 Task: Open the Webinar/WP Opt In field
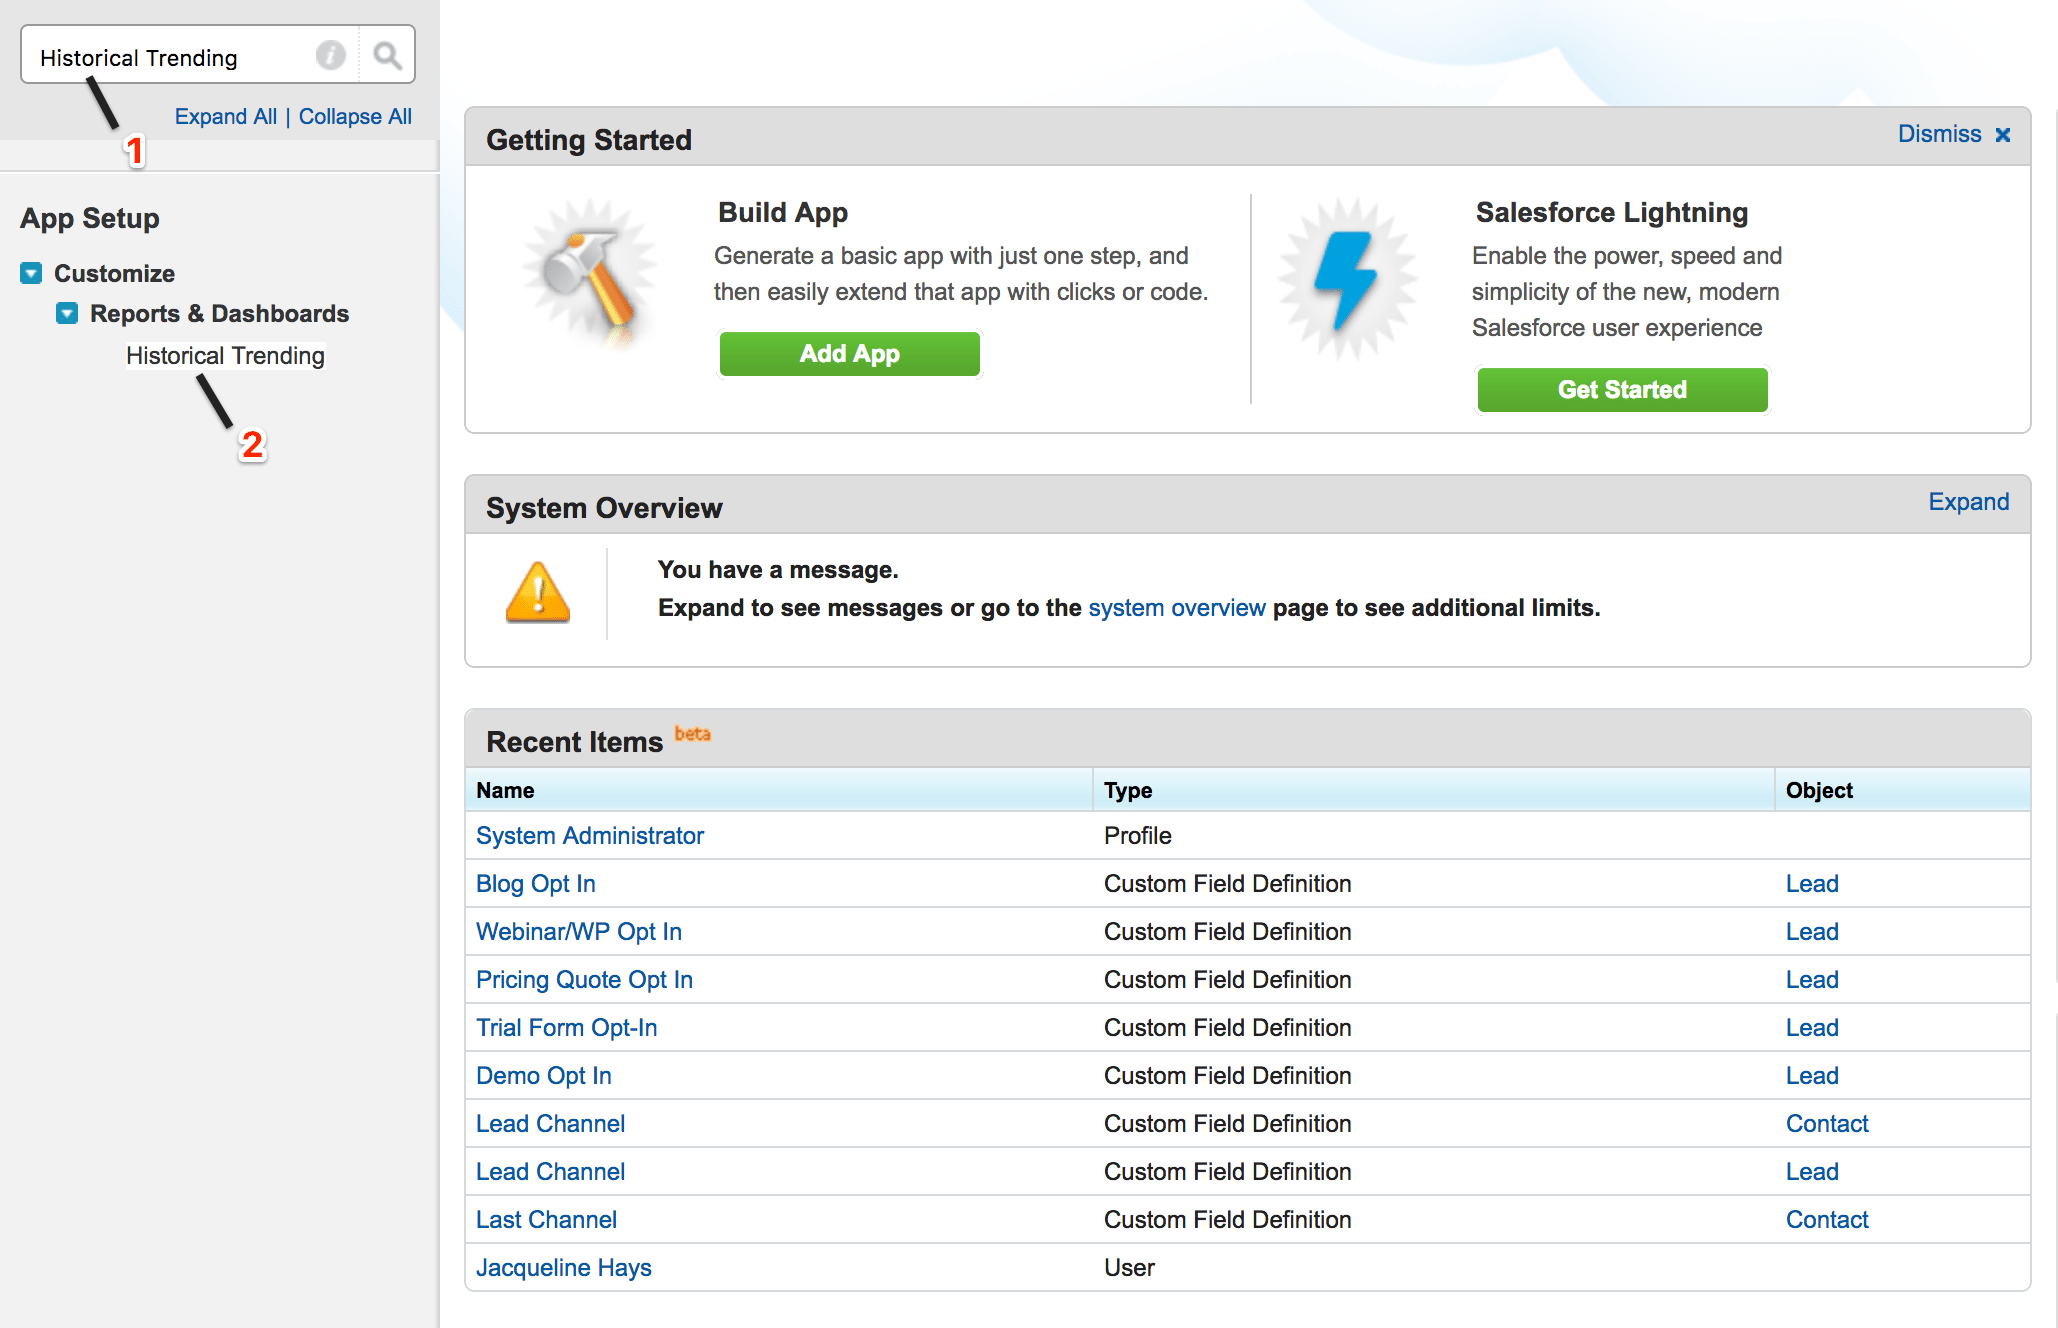pos(578,931)
